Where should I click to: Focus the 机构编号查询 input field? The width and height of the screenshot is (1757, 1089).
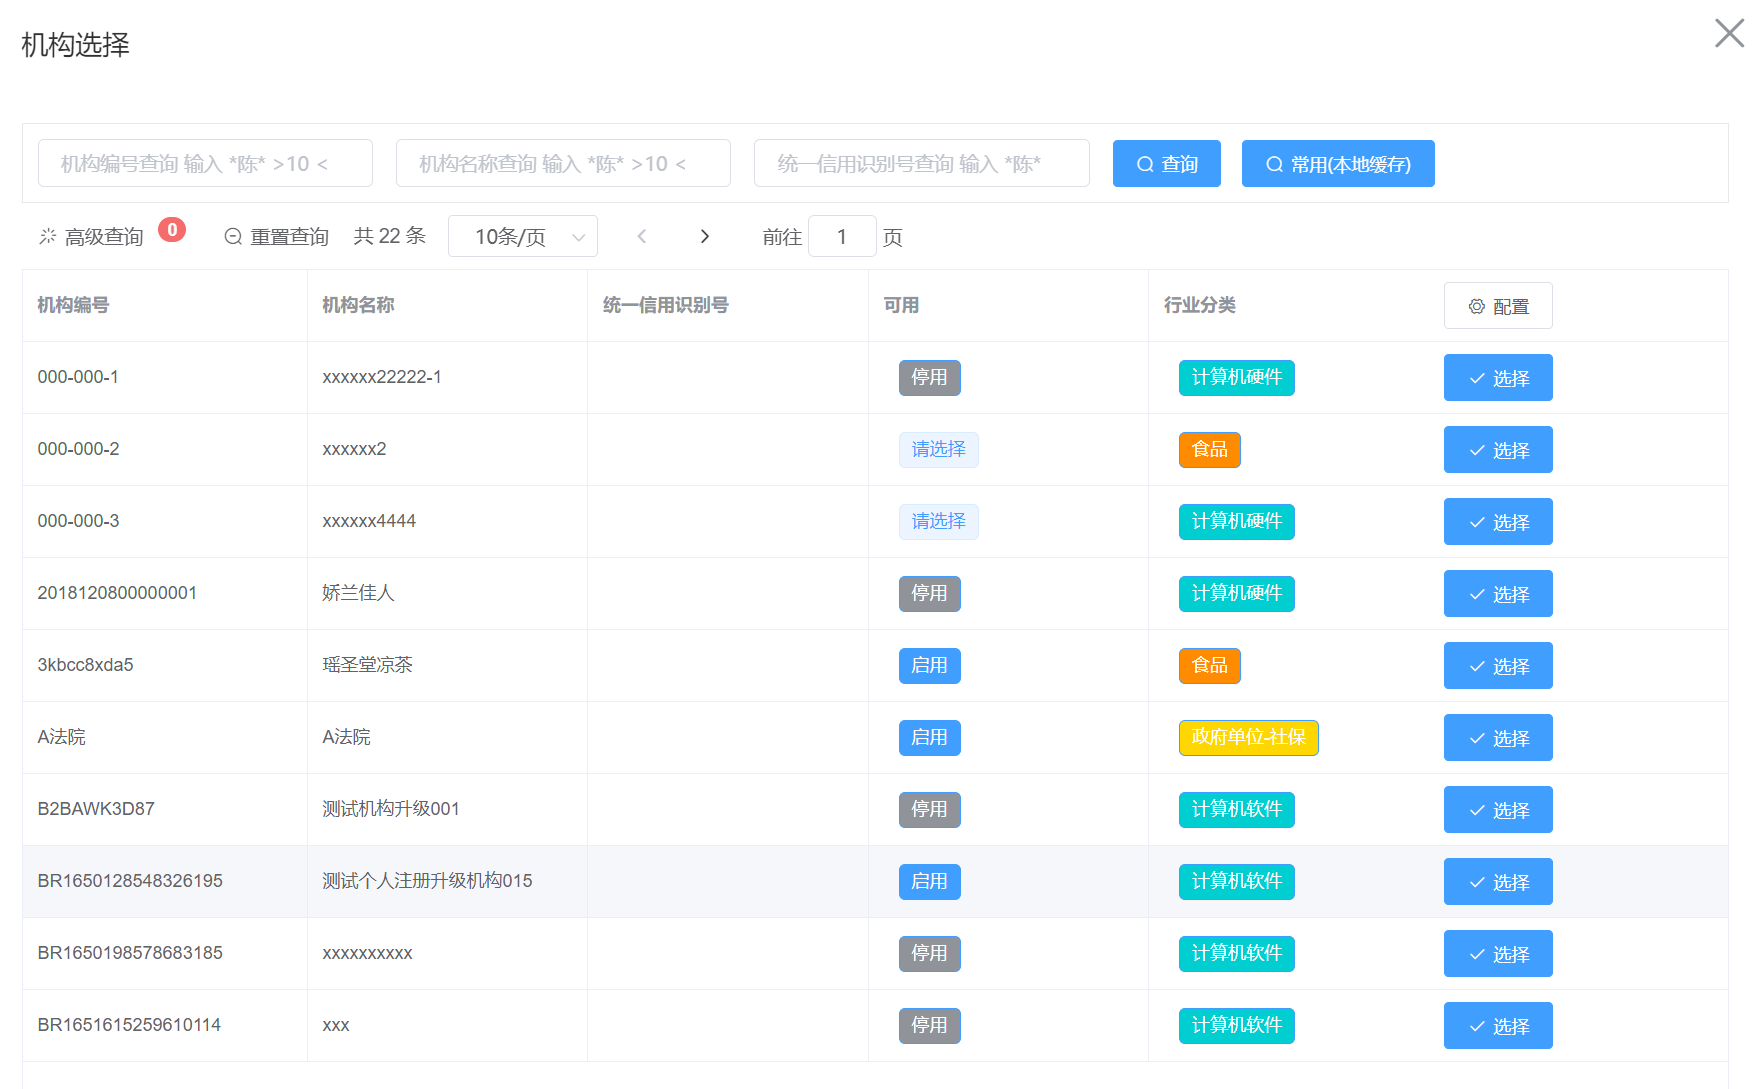pos(205,164)
